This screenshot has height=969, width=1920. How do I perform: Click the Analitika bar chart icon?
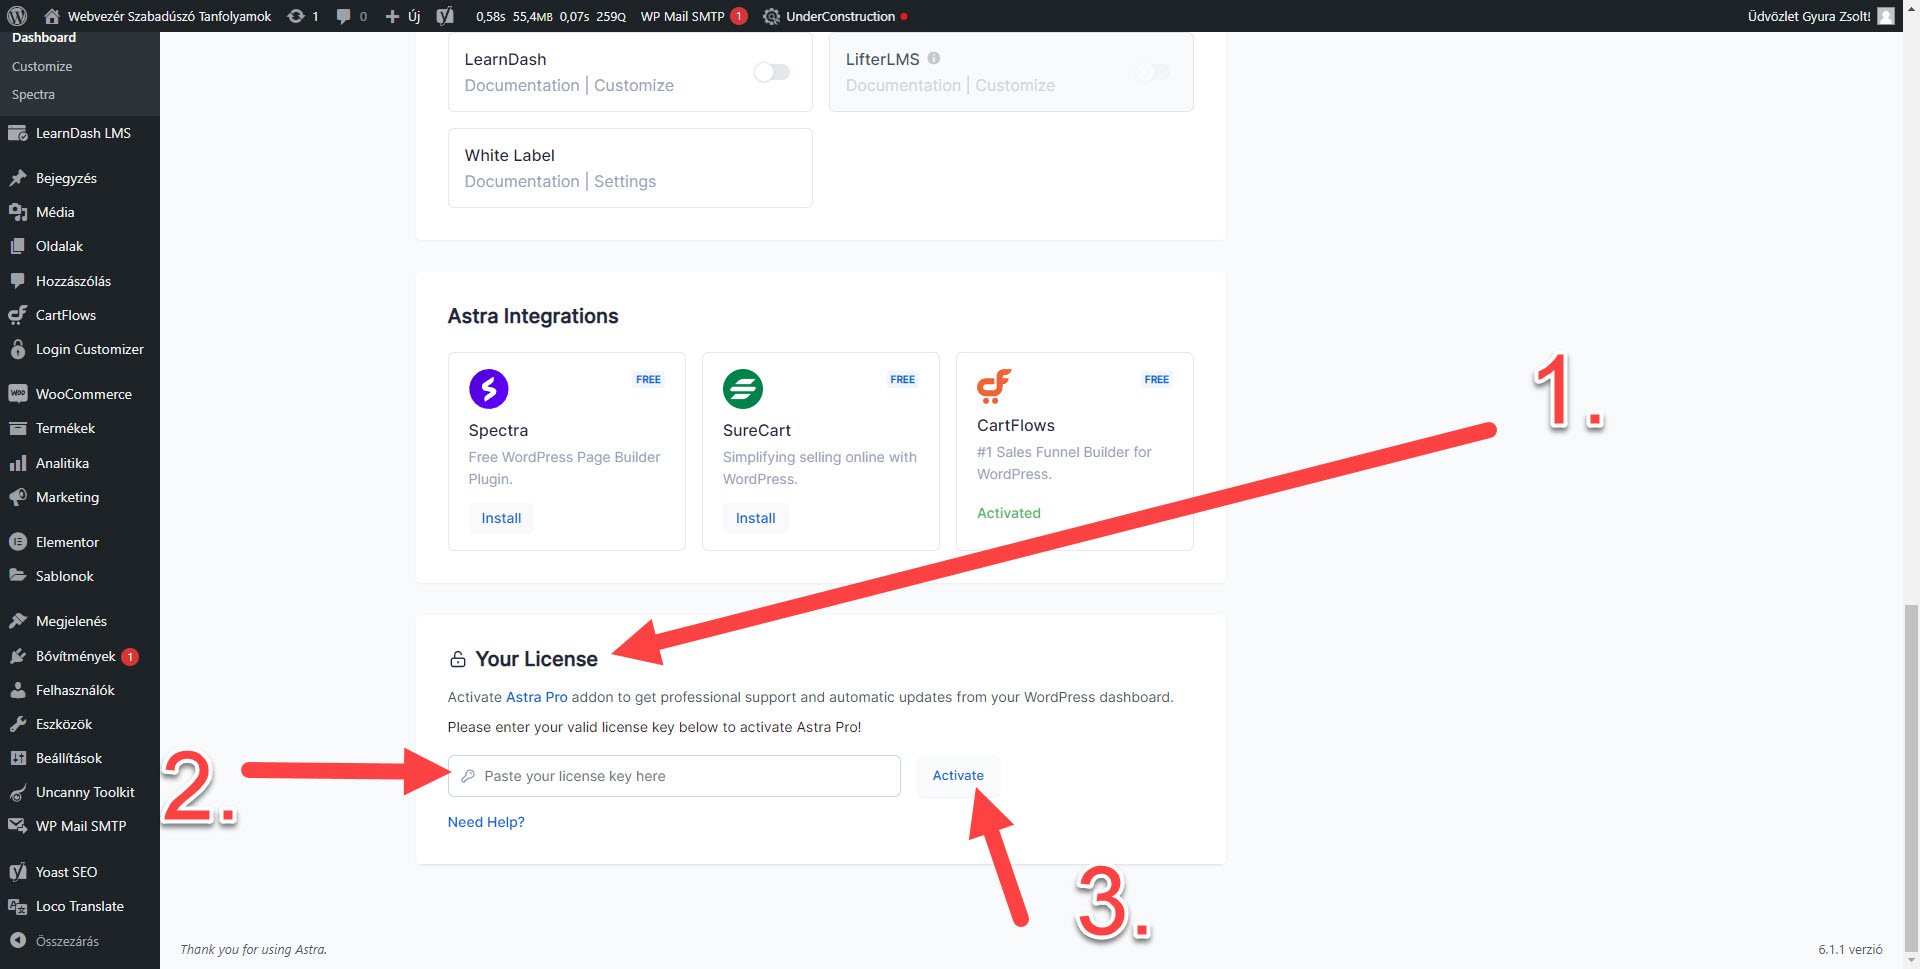(x=17, y=463)
